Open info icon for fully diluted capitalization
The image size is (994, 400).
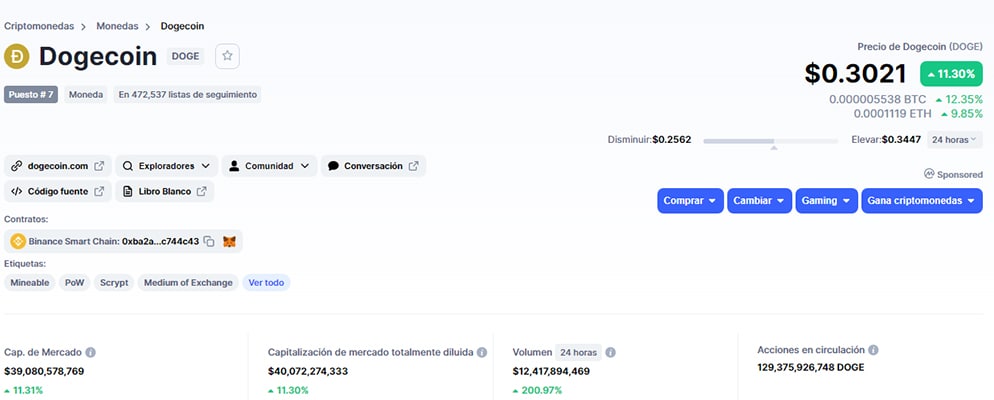point(482,352)
